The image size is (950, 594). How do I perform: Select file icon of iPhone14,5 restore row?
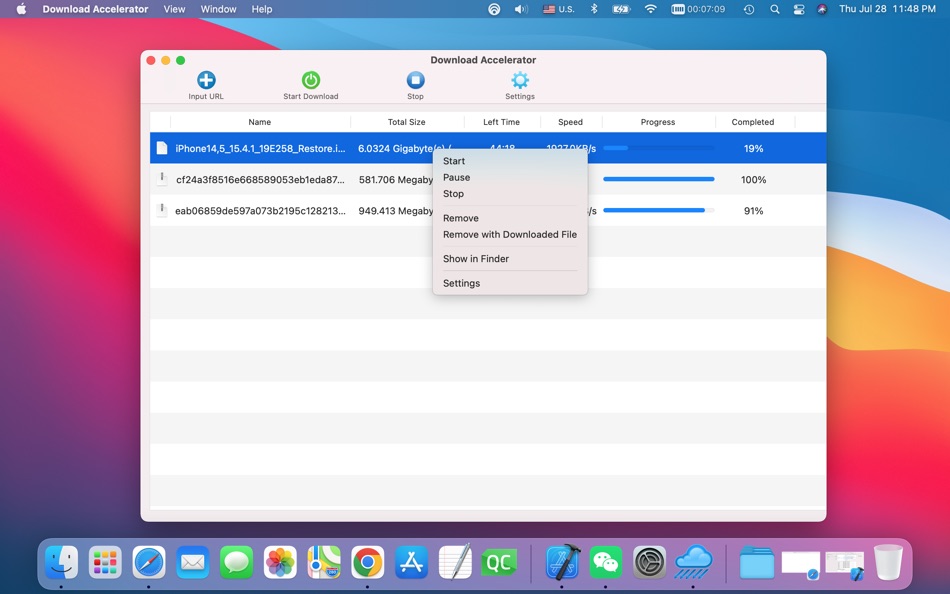162,148
